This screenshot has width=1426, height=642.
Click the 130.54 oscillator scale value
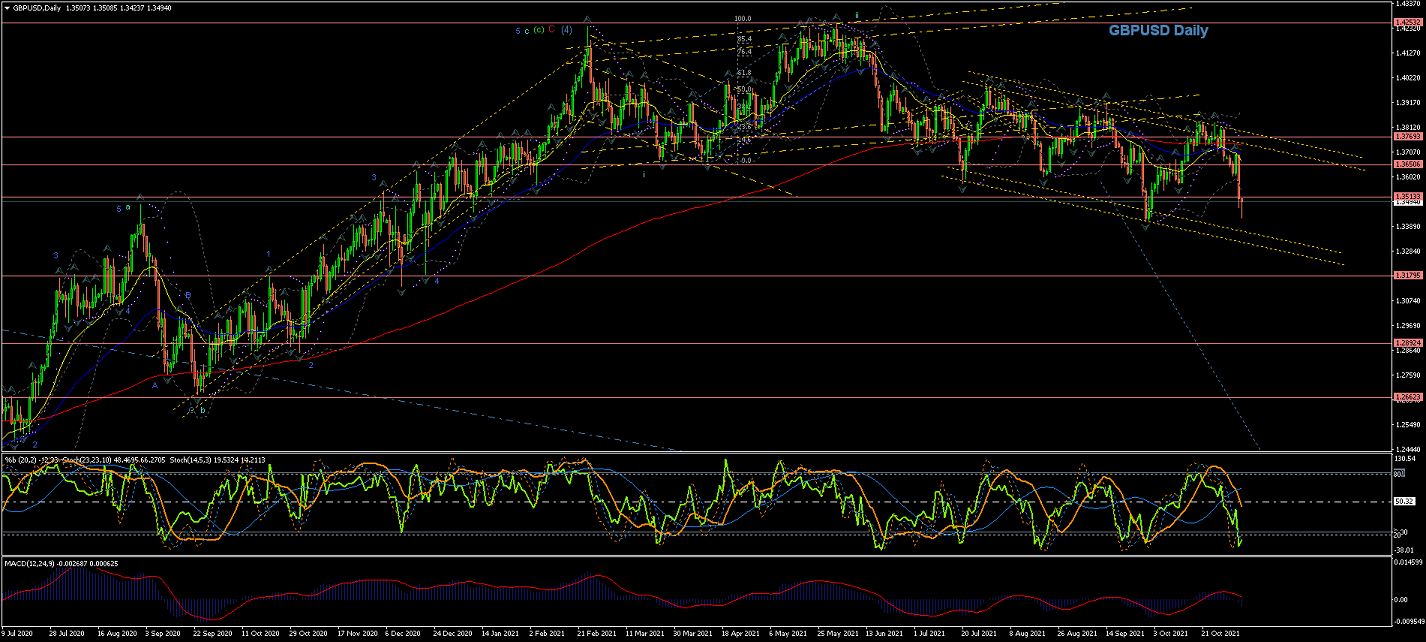[x=1405, y=457]
